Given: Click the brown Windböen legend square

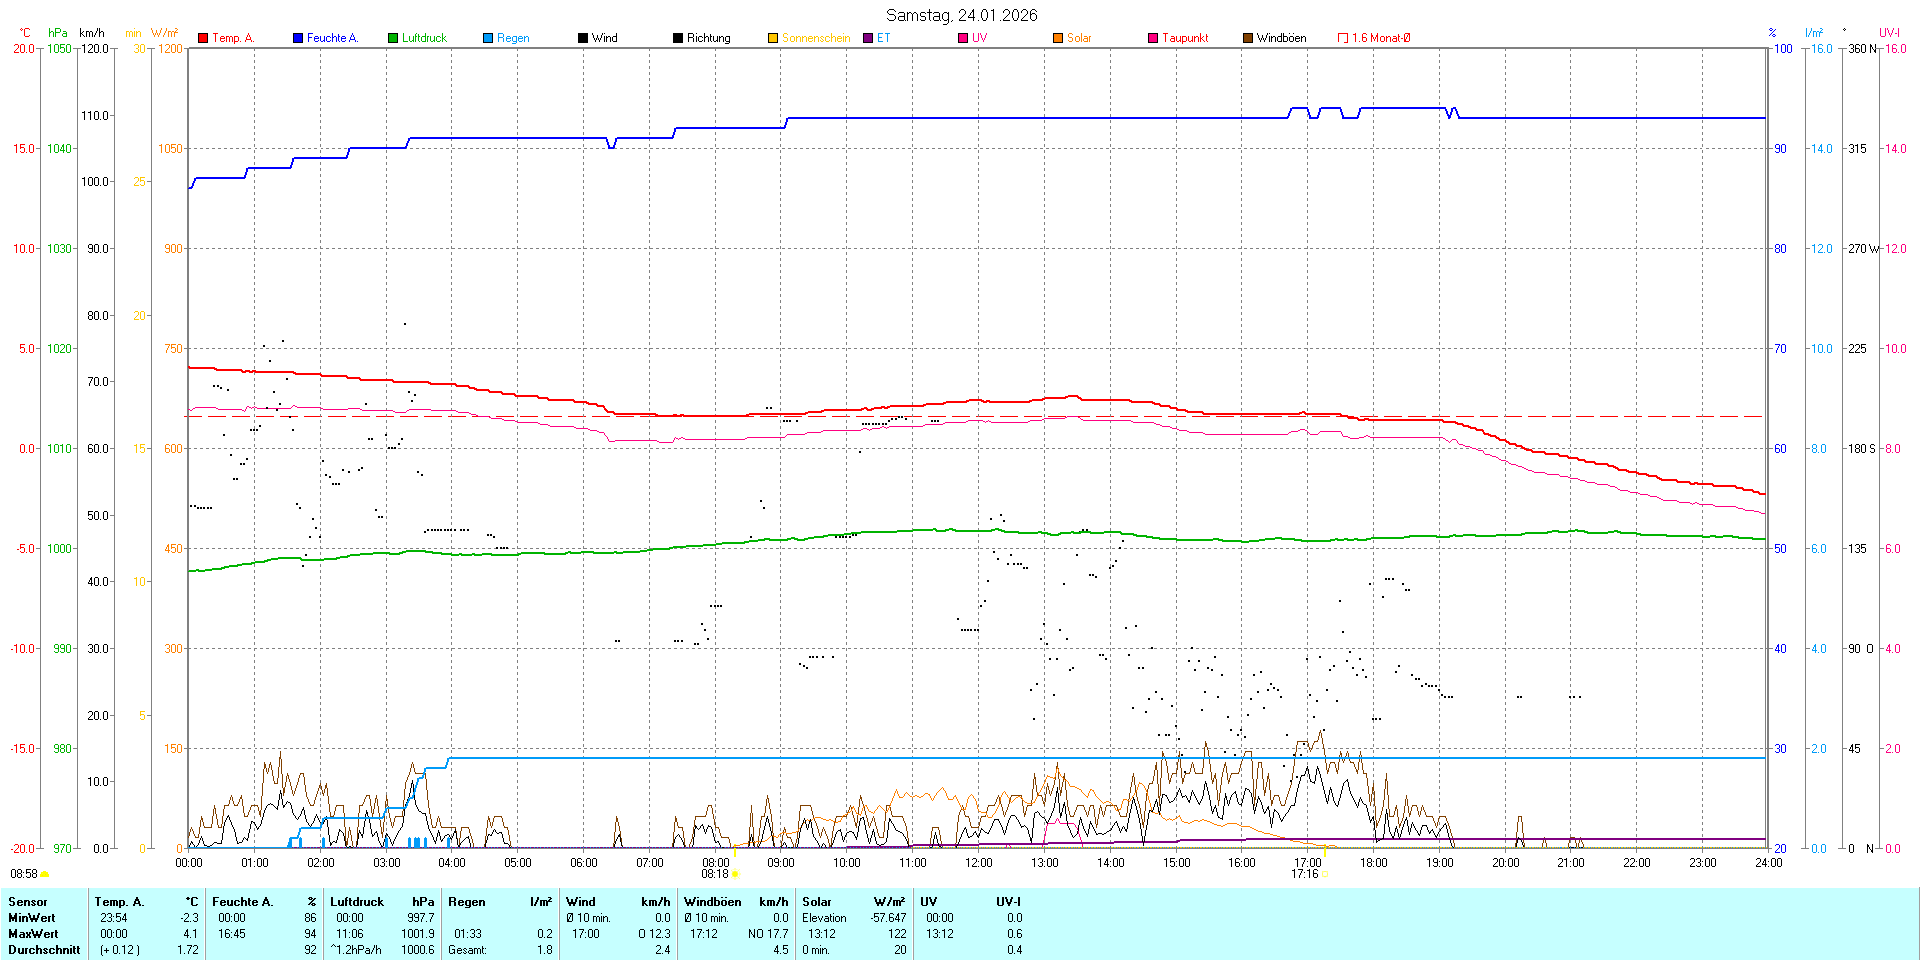Looking at the screenshot, I should pos(1248,38).
